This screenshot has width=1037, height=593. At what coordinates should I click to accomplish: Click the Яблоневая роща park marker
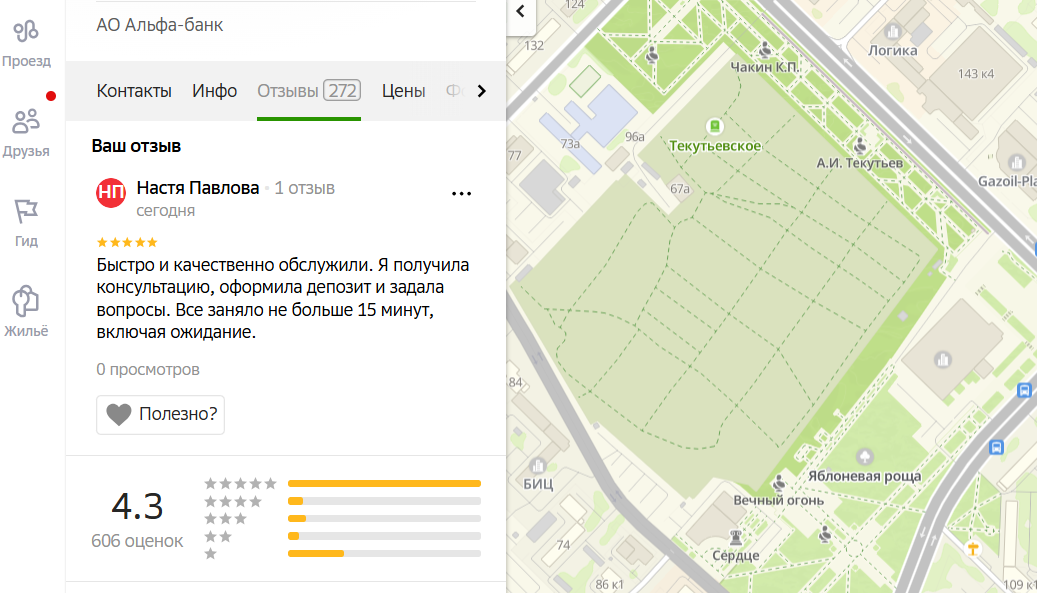(864, 456)
